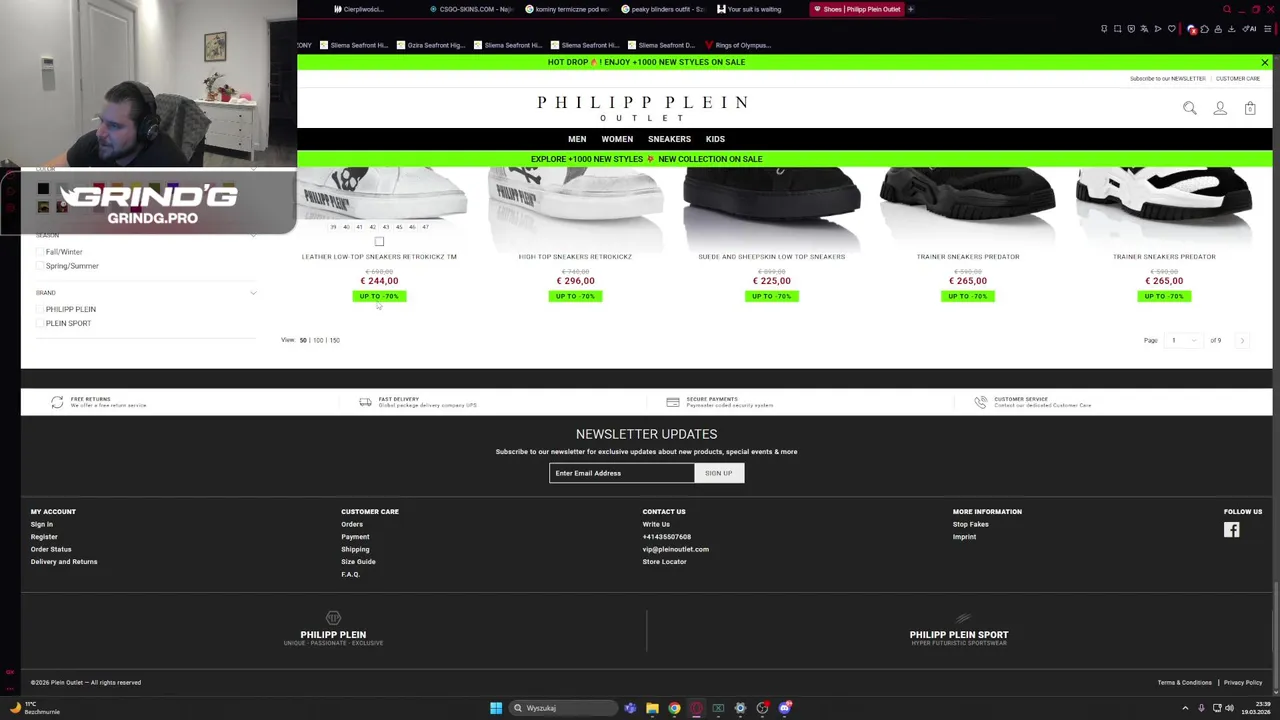The image size is (1280, 720).
Task: Open the browser downloads icon
Action: (x=1231, y=29)
